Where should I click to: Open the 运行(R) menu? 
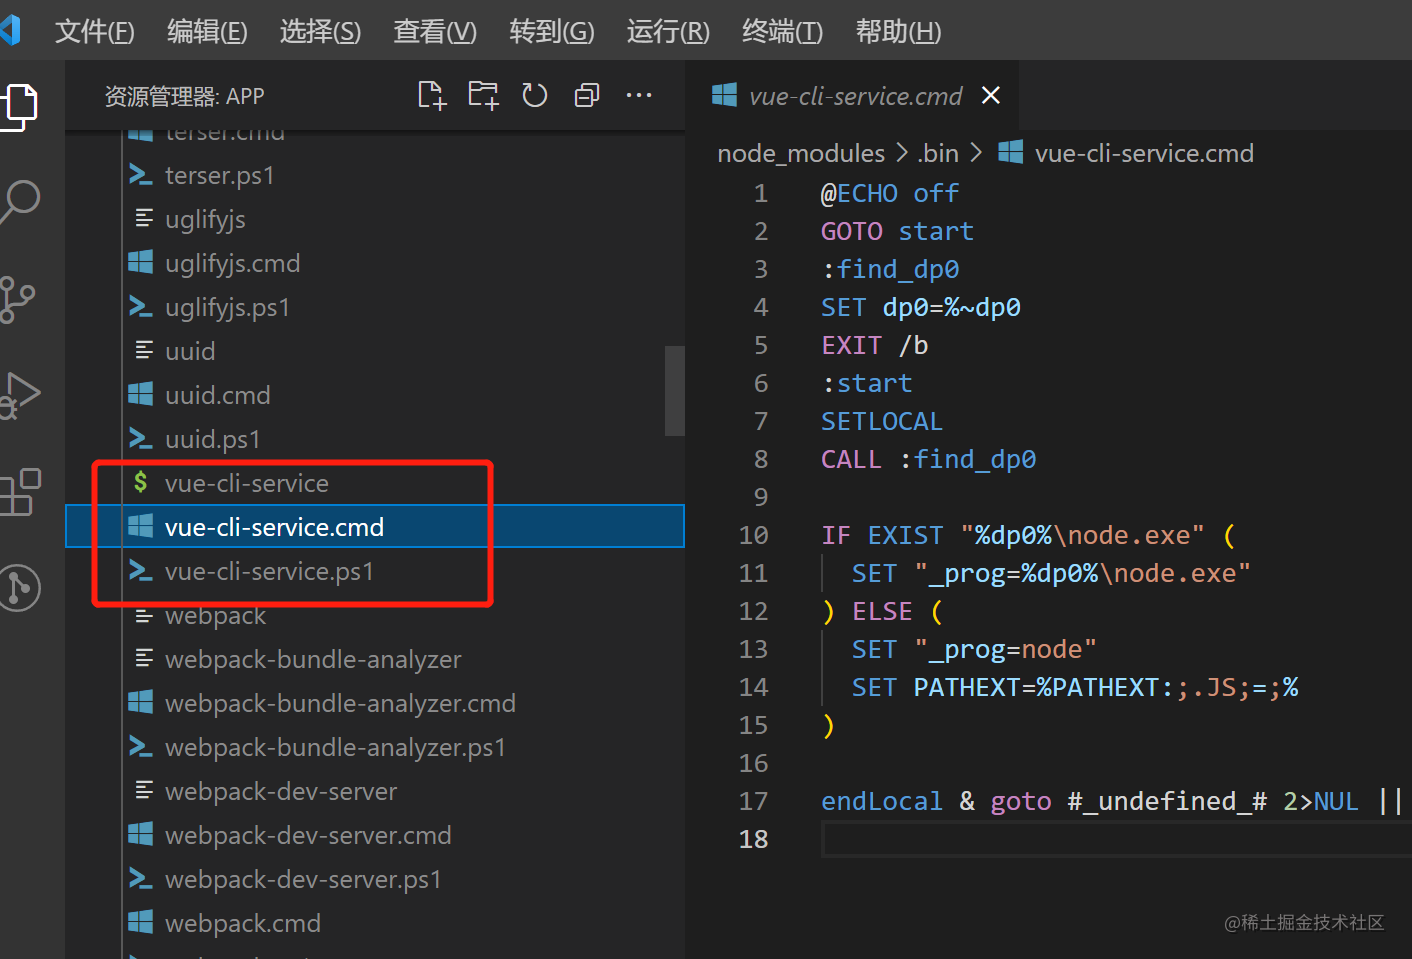click(667, 32)
